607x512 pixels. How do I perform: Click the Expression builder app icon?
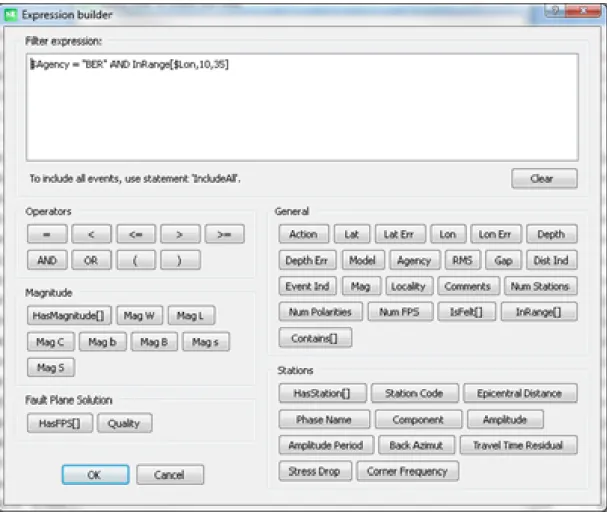pos(11,15)
